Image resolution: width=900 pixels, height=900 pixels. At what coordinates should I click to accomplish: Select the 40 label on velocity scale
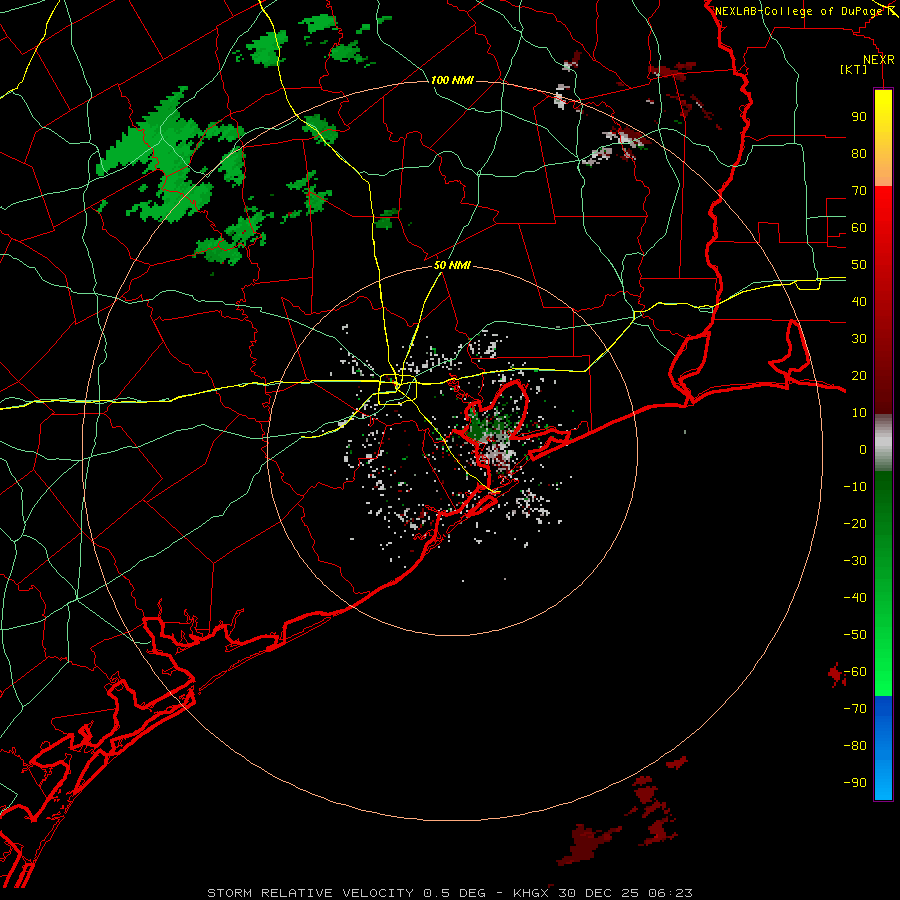coord(859,301)
